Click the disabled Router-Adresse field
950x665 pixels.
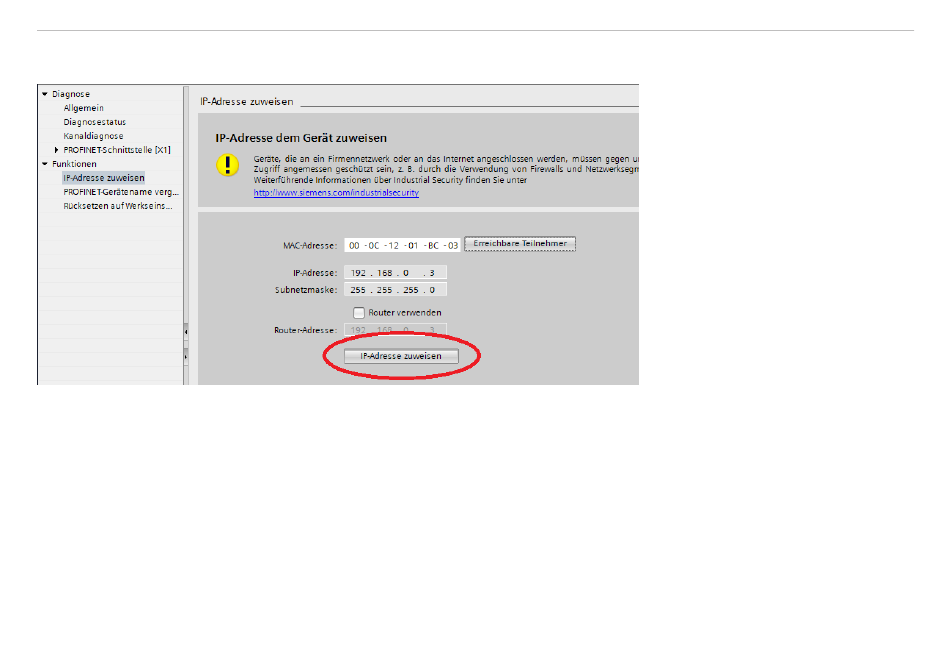pyautogui.click(x=395, y=330)
